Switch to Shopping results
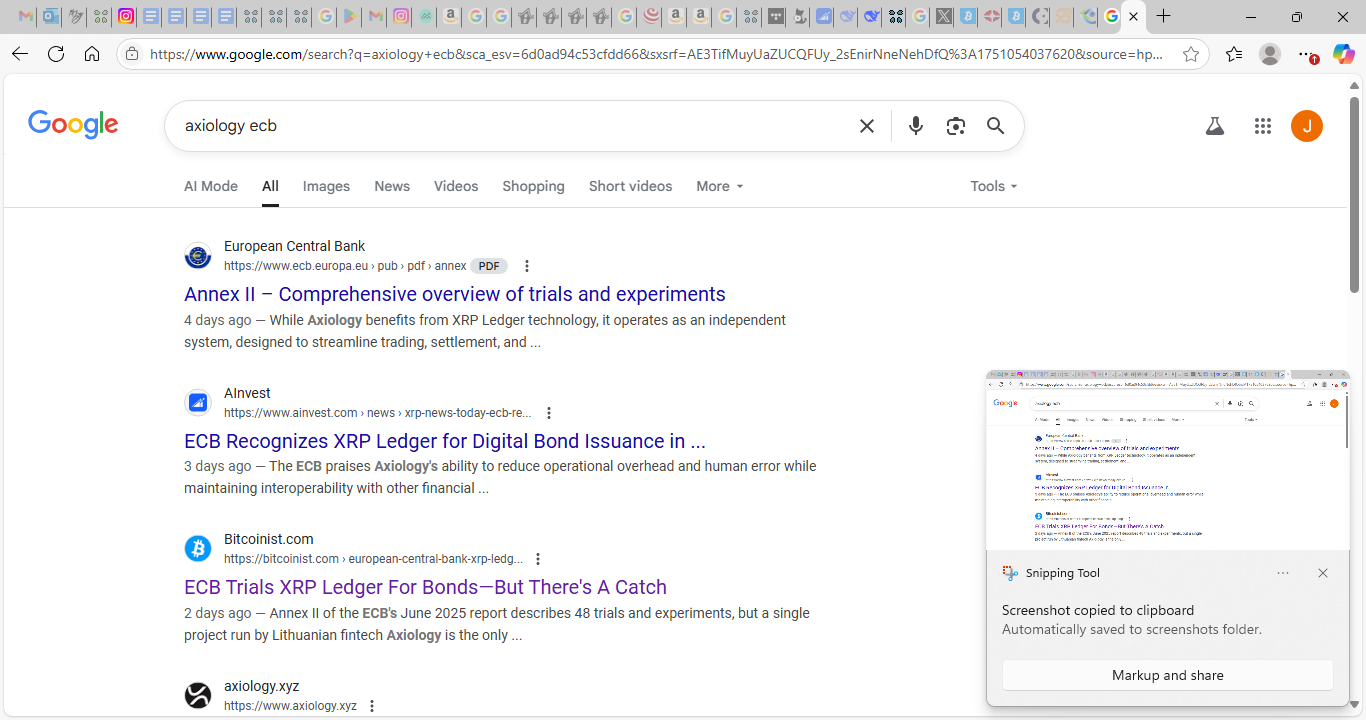Image resolution: width=1366 pixels, height=720 pixels. coord(533,186)
